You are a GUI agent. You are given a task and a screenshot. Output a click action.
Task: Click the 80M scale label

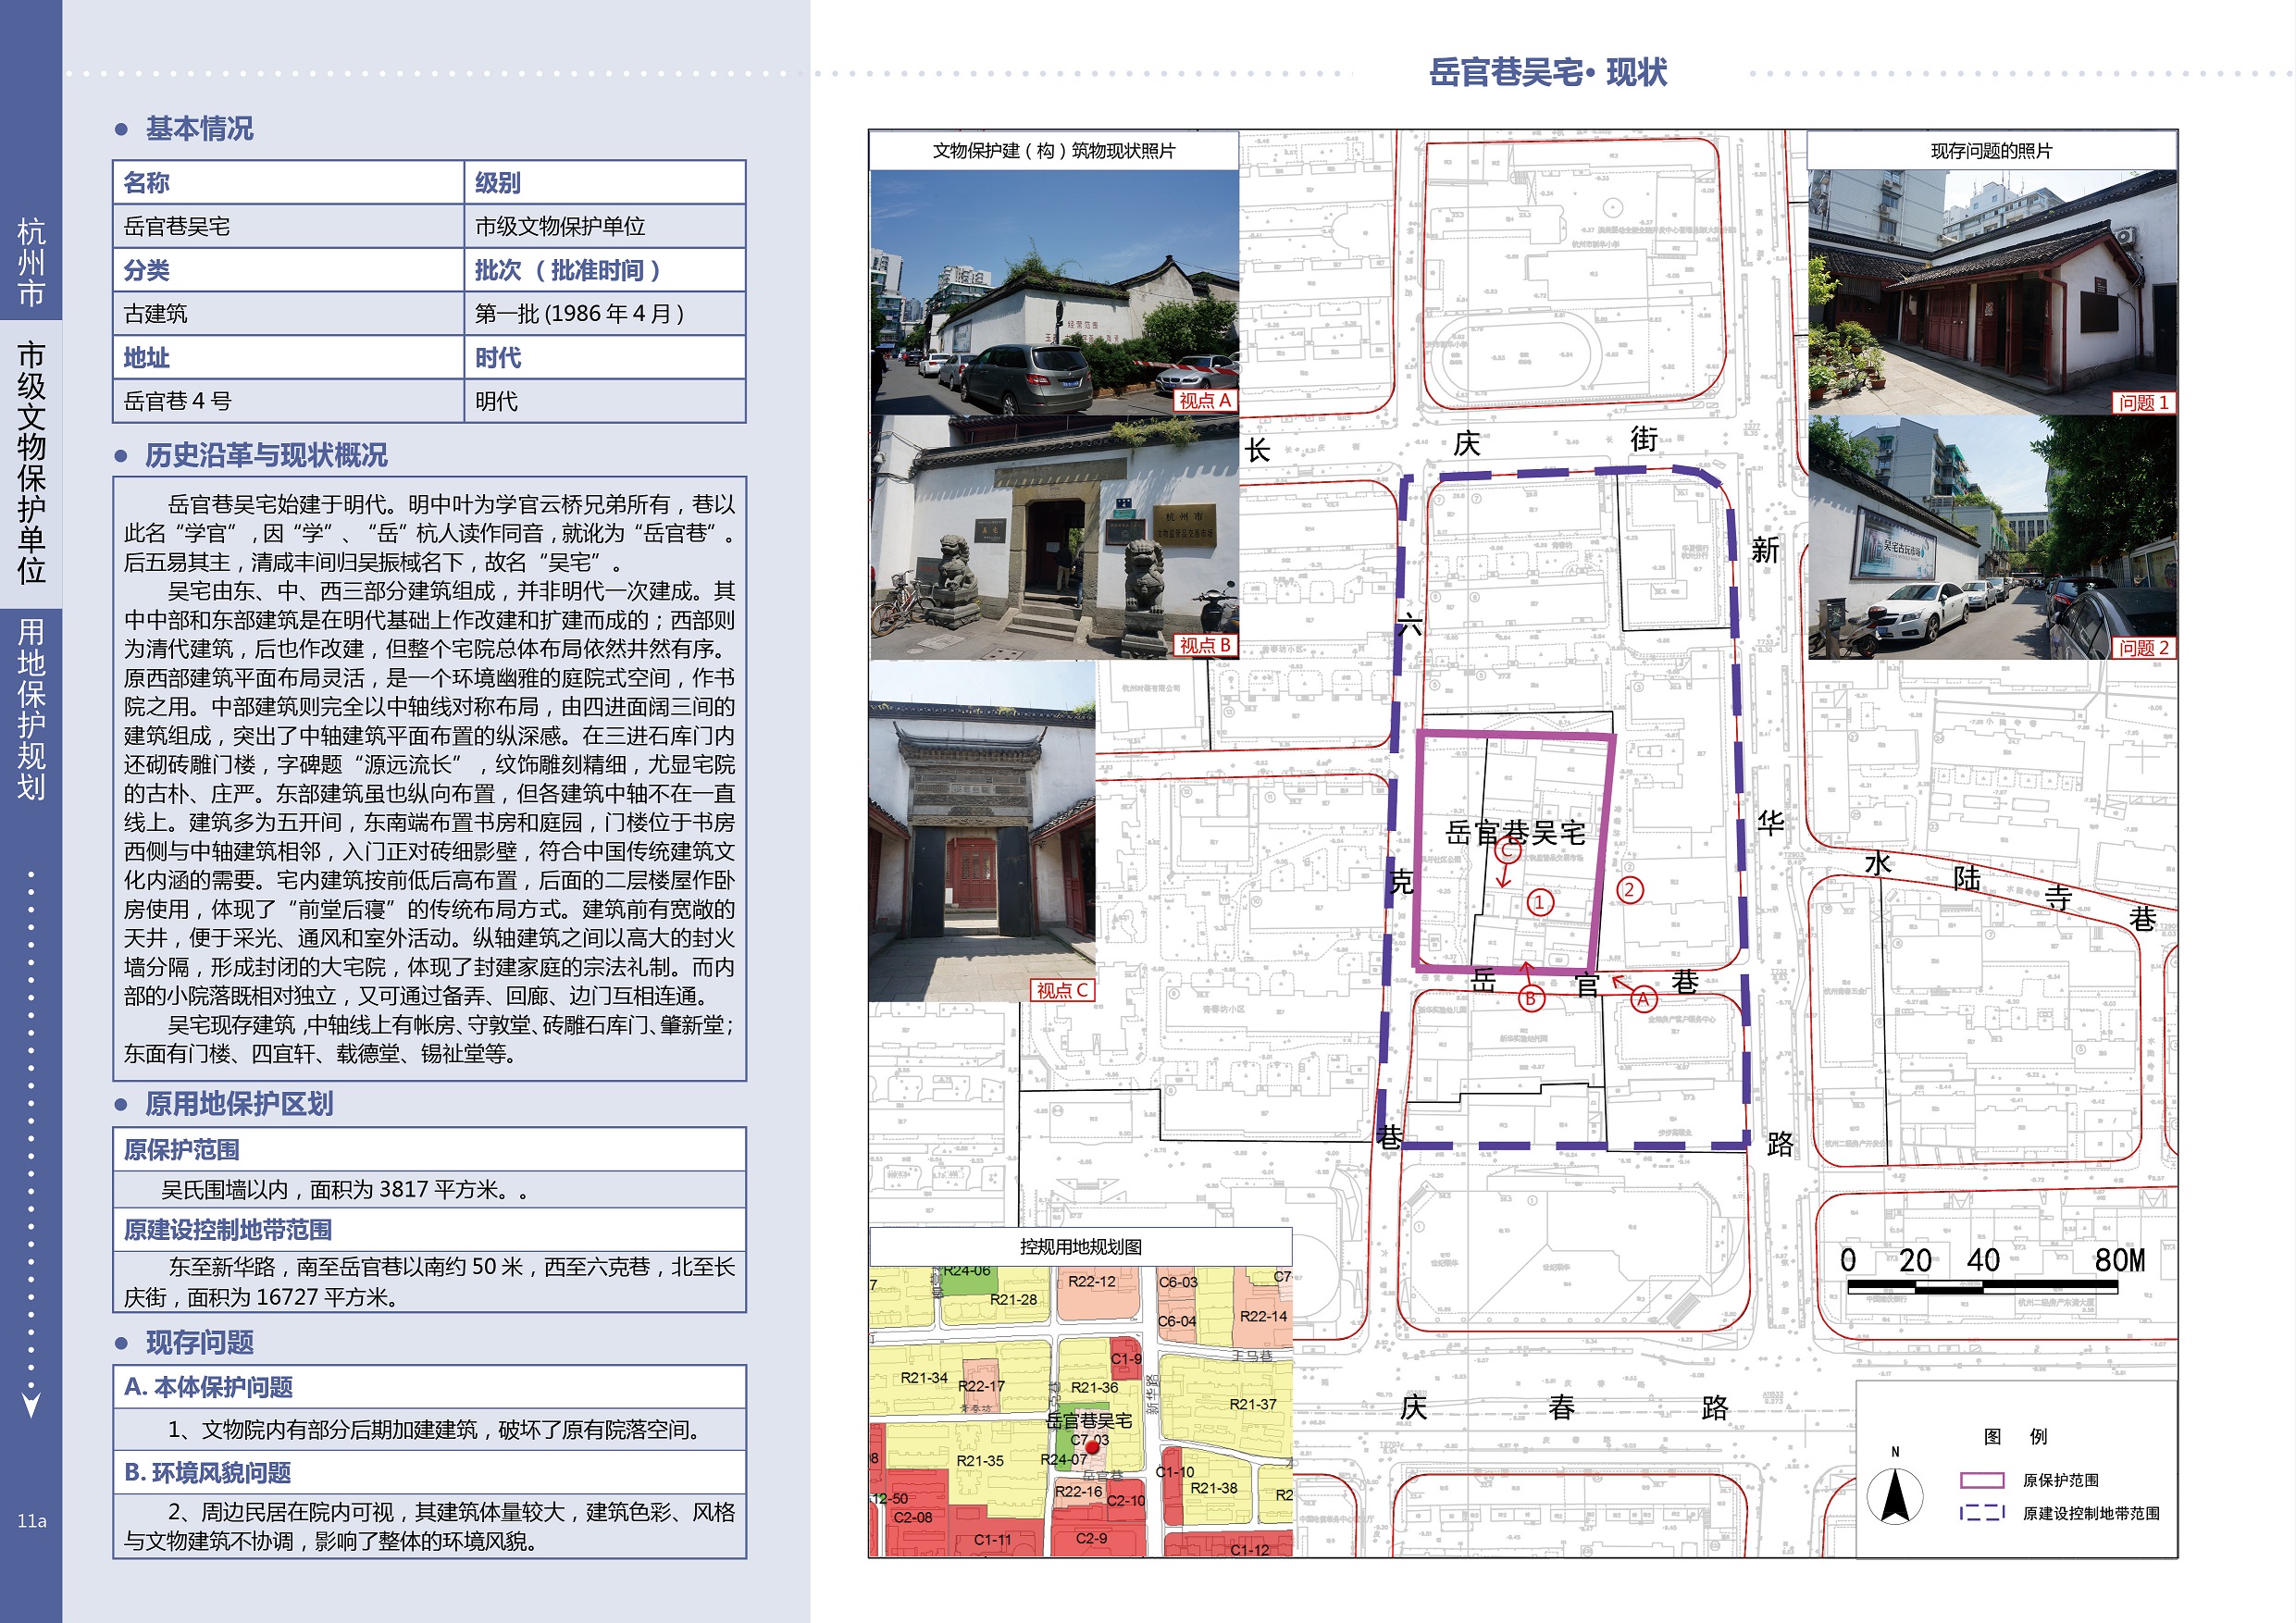click(2120, 1260)
